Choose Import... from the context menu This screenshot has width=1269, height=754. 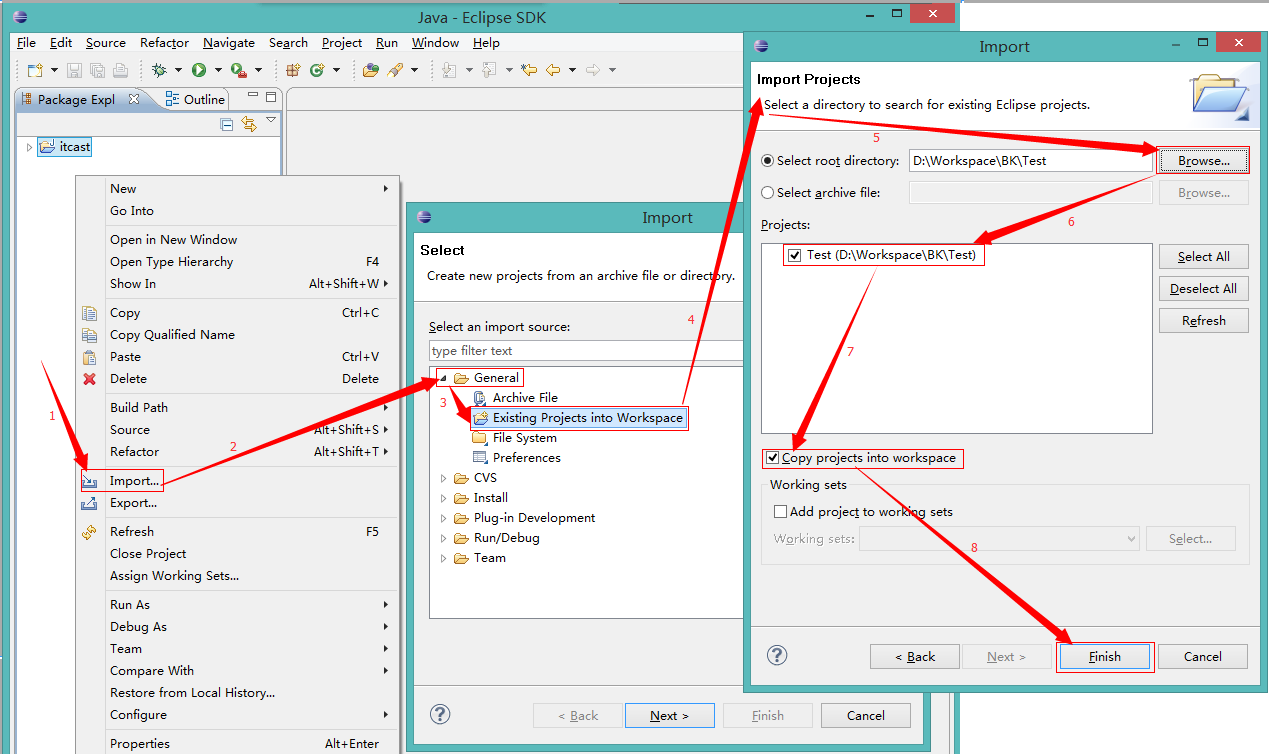134,481
